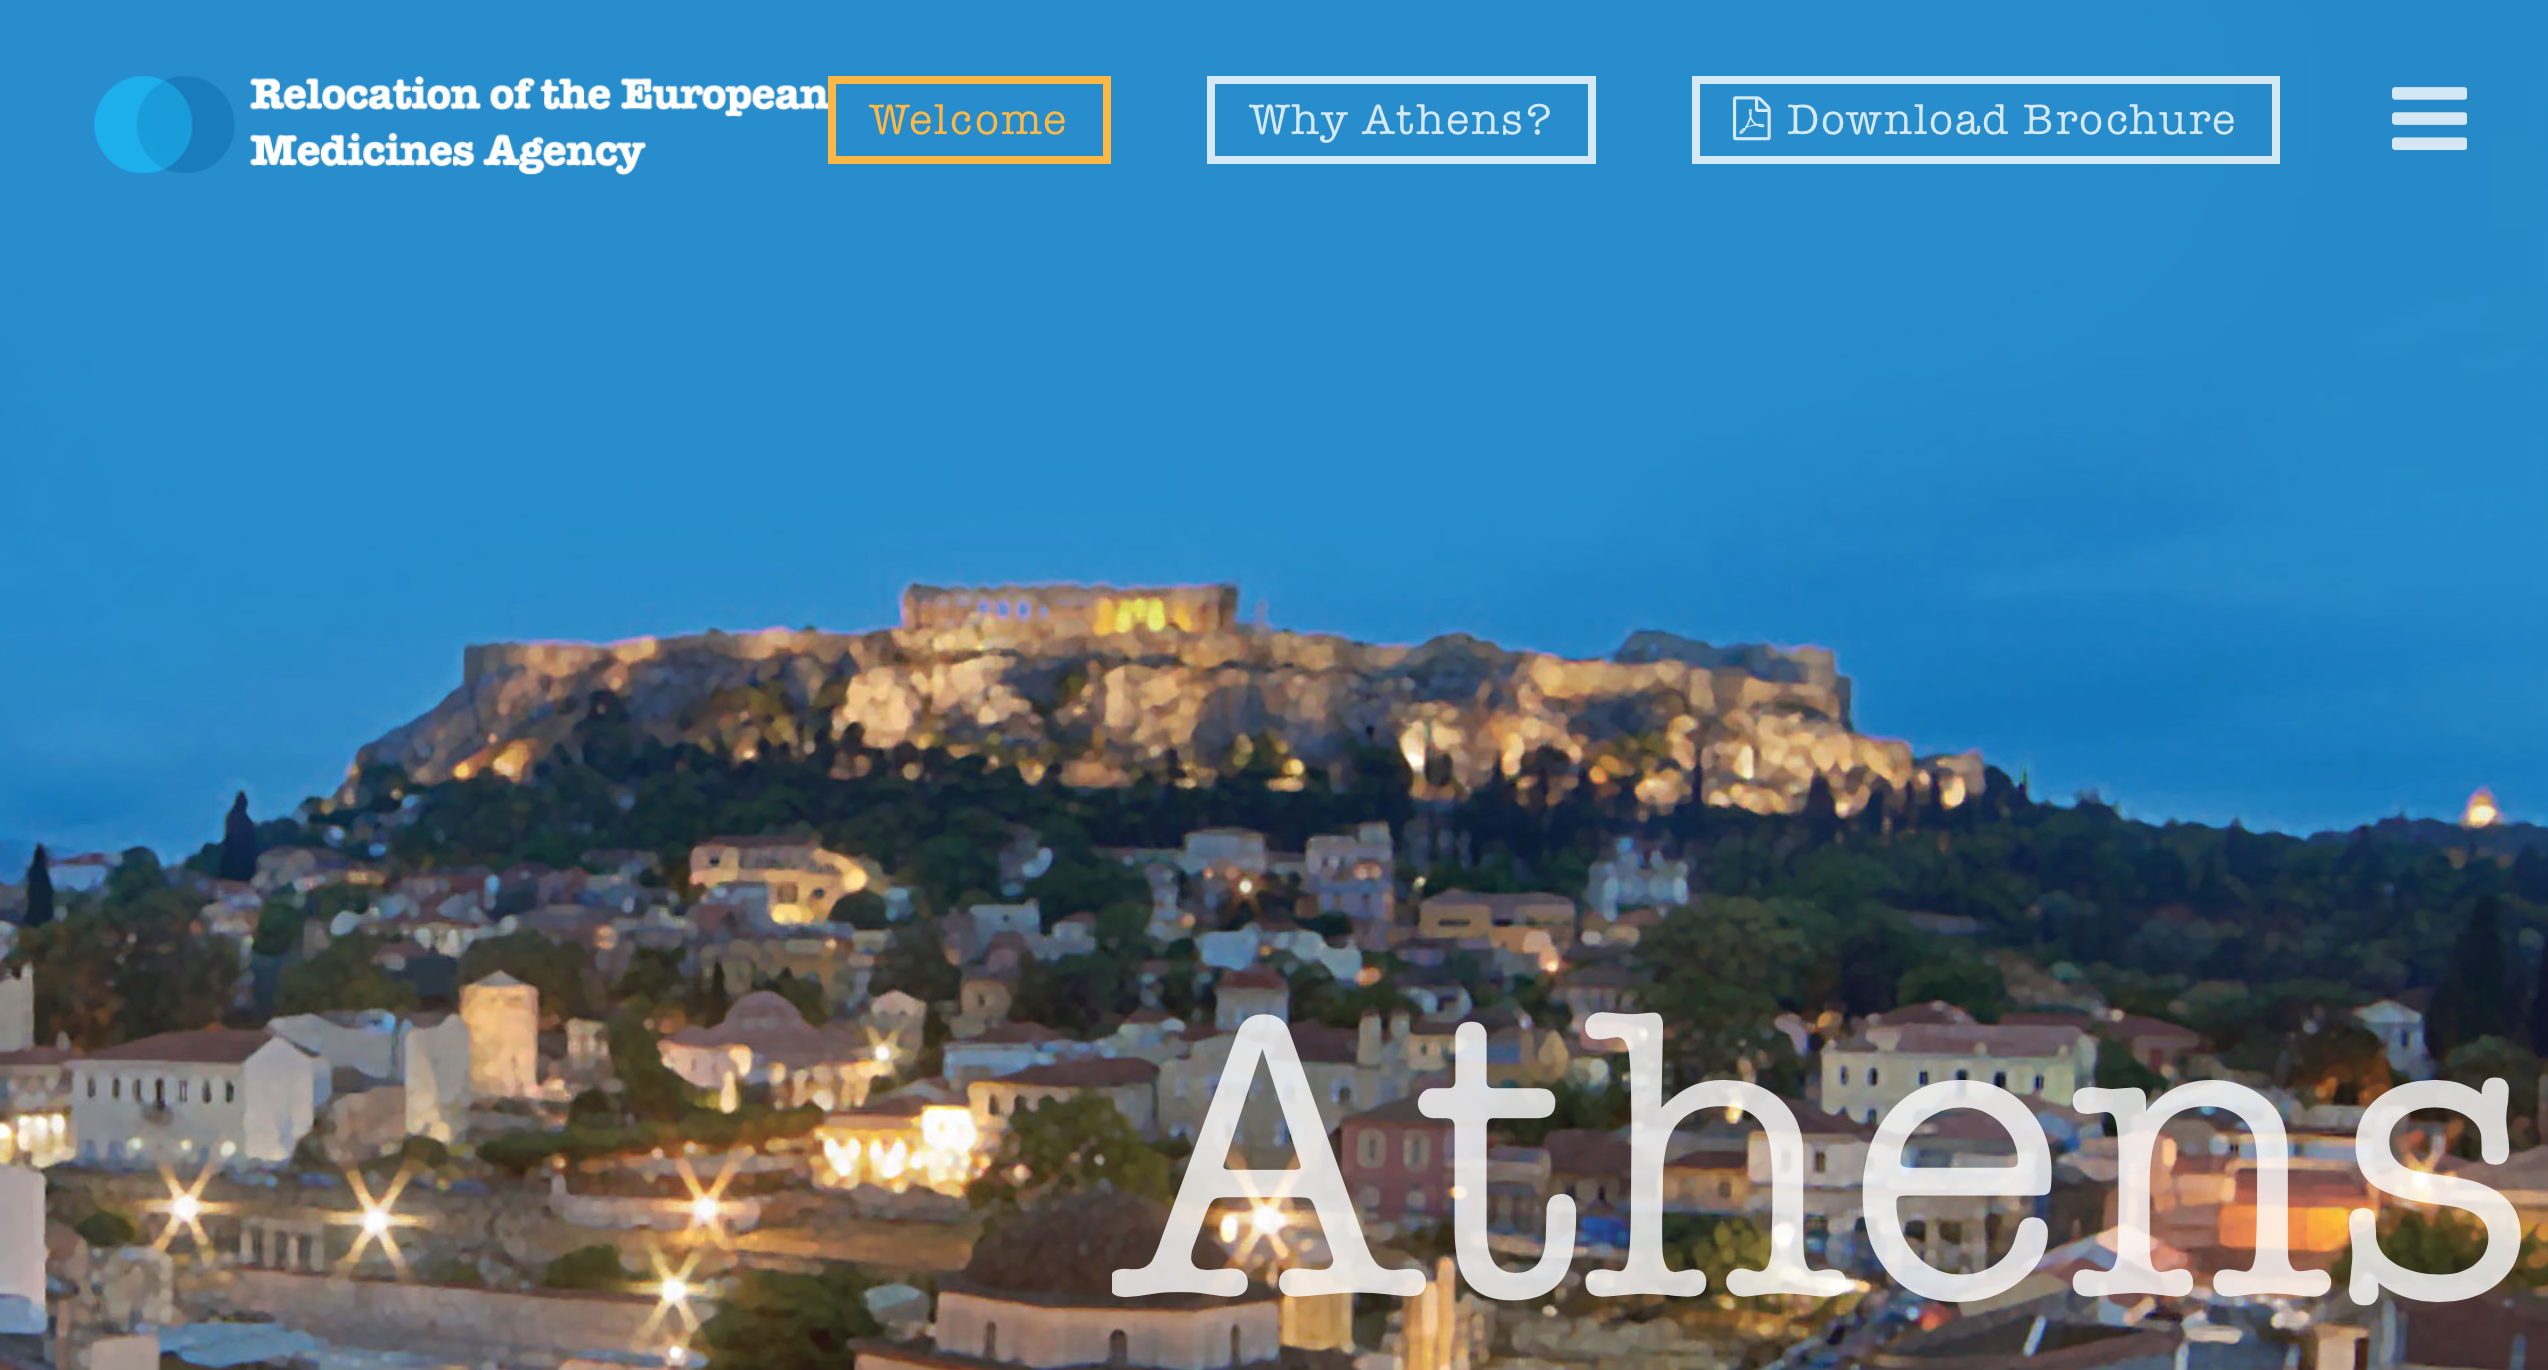Click the illuminated Parthenon atop the hill
The width and height of the screenshot is (2548, 1370).
click(x=1070, y=607)
